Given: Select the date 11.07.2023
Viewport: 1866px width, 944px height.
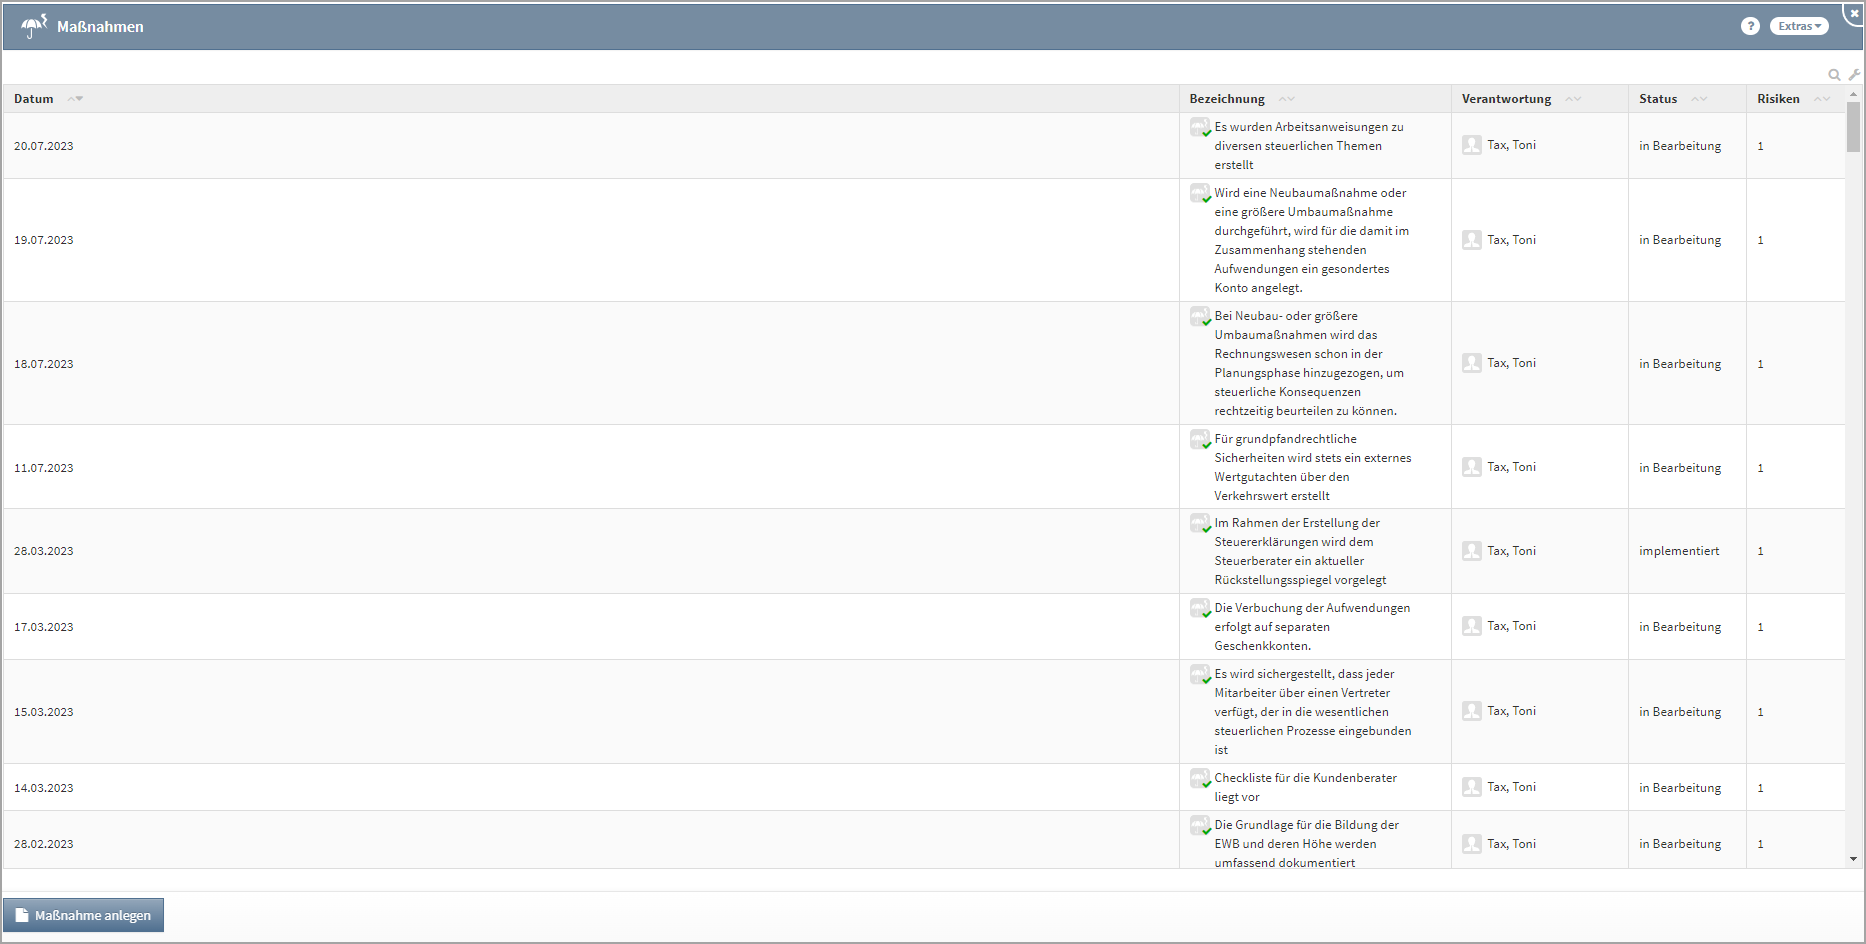Looking at the screenshot, I should [44, 468].
